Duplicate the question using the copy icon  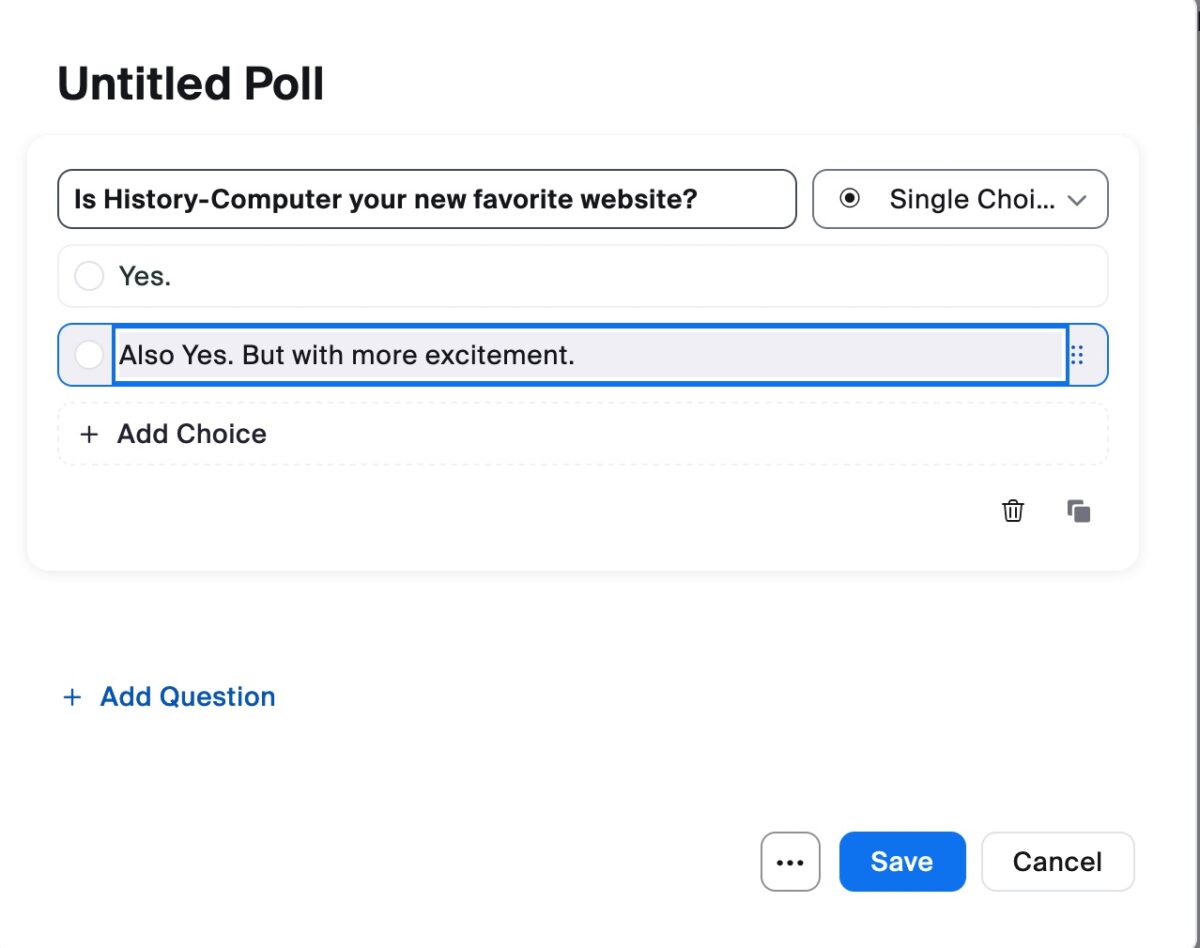click(1079, 511)
